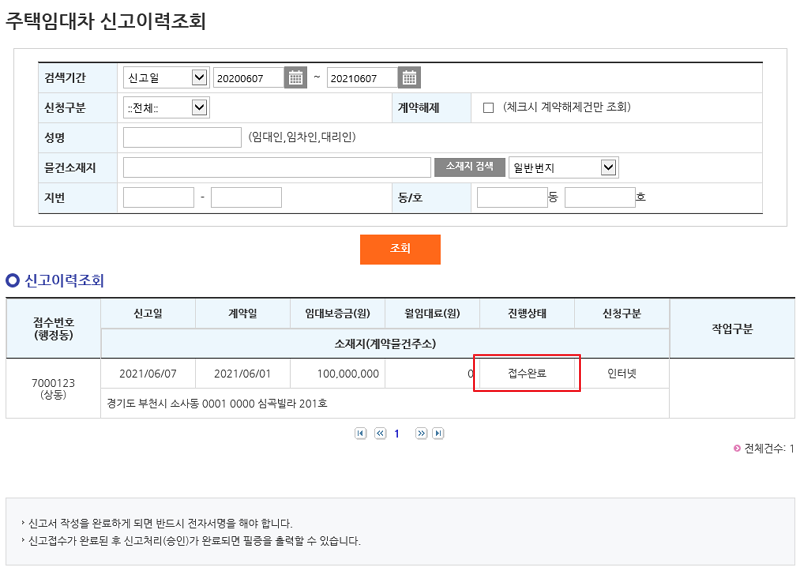Jump to the last results page

point(438,433)
